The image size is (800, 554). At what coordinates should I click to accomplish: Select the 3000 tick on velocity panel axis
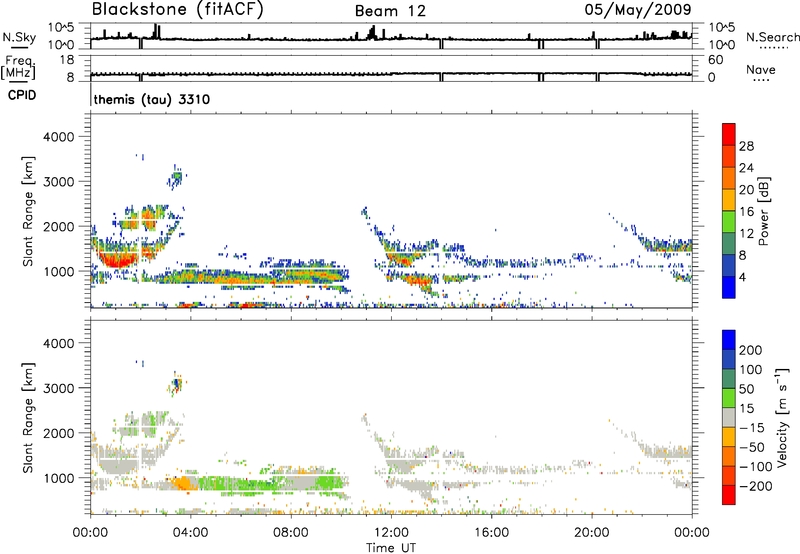point(58,388)
